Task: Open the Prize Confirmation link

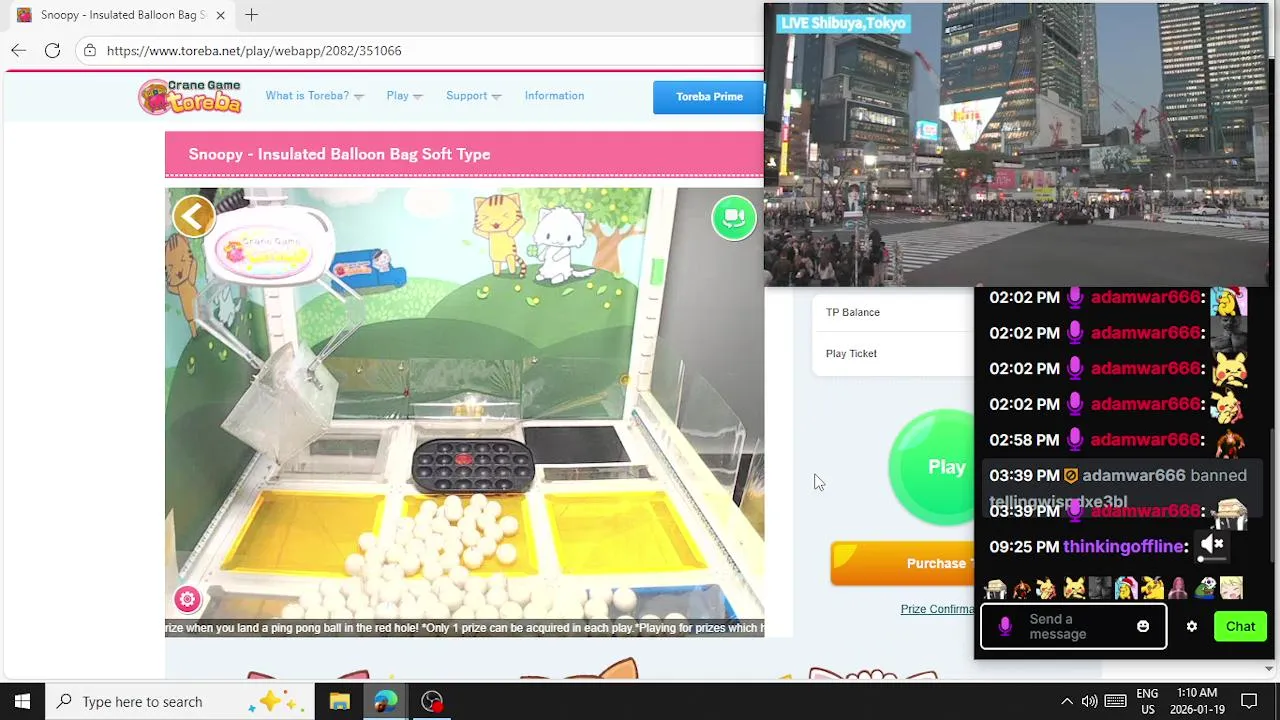Action: point(937,609)
